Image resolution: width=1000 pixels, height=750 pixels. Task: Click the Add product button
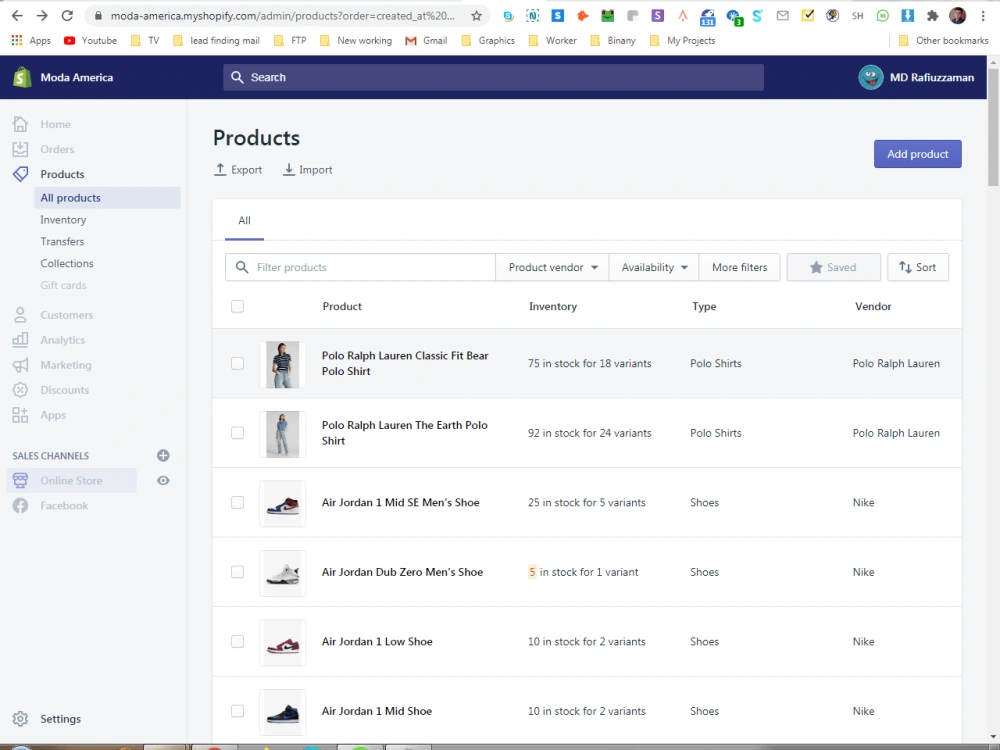pyautogui.click(x=917, y=154)
